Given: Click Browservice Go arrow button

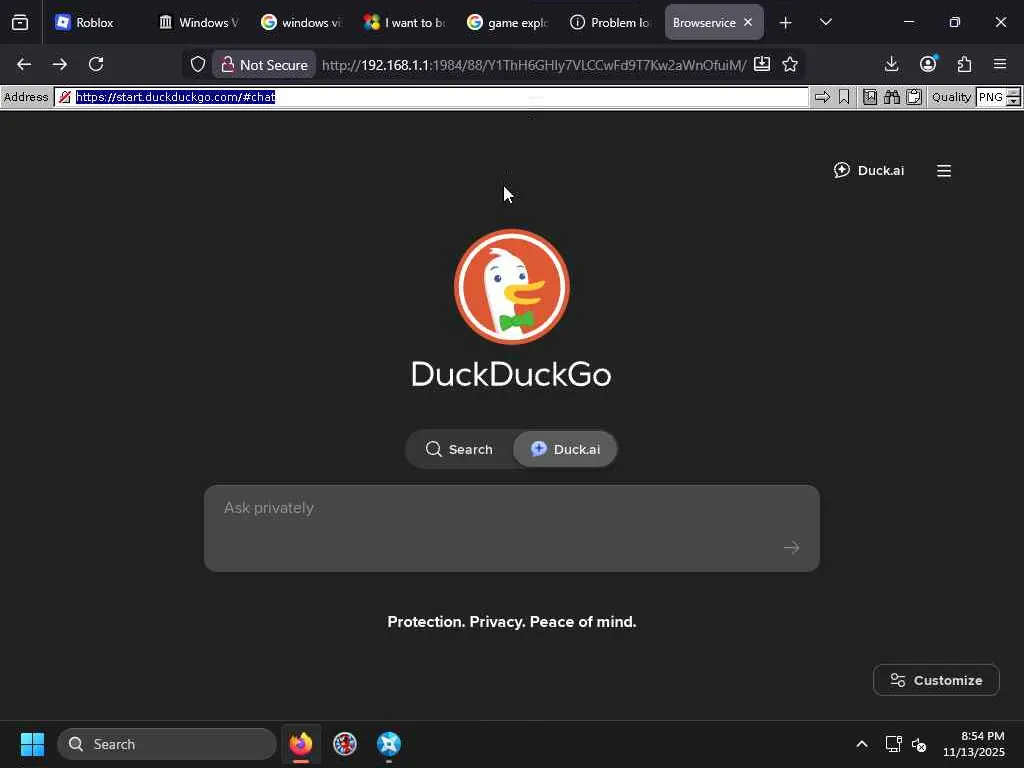Looking at the screenshot, I should [x=822, y=97].
